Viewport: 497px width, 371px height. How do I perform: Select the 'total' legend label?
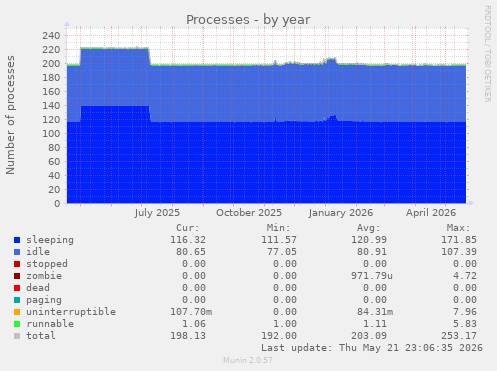click(x=41, y=336)
